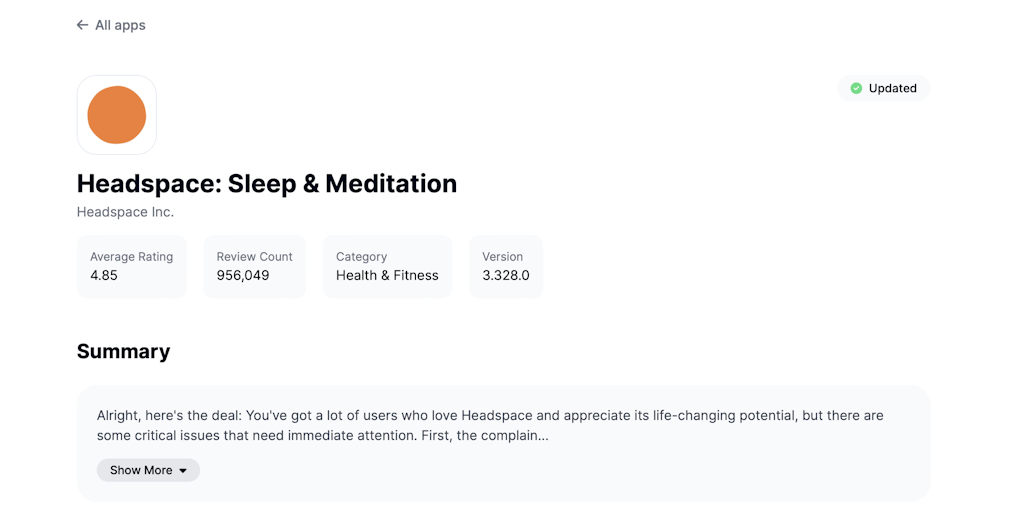Click the orange Headspace app icon
The width and height of the screenshot is (1024, 512).
coord(117,115)
